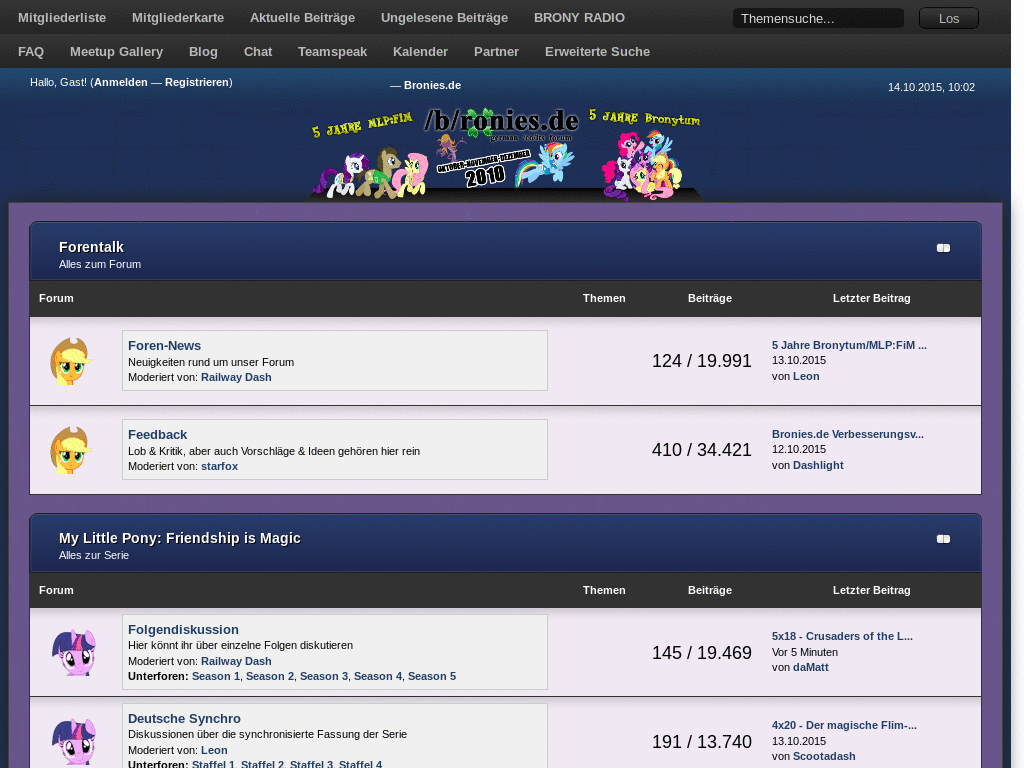Focus the Themensuche search field
Viewport: 1024px width, 768px height.
[x=818, y=18]
